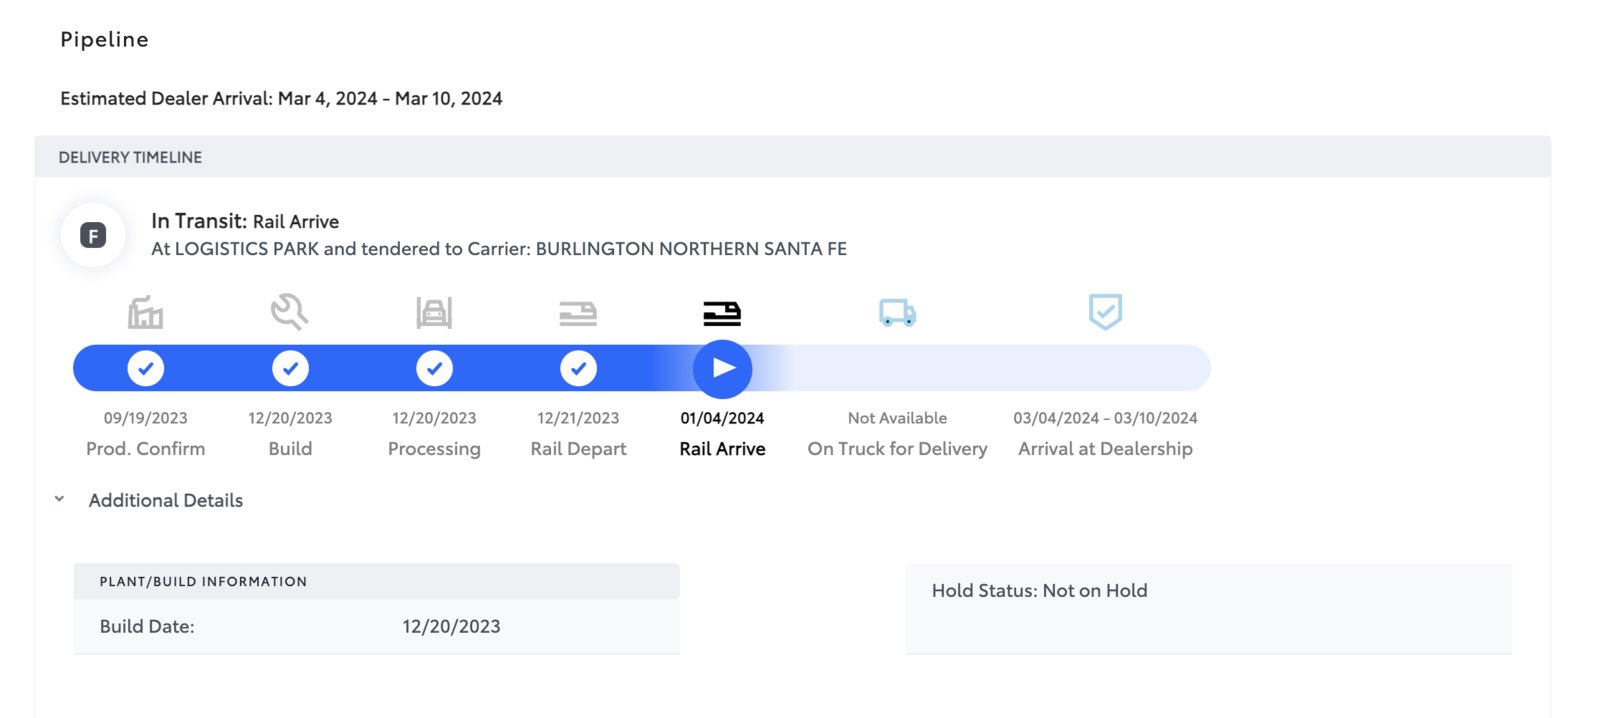Click the current-stage play arrow marker
The width and height of the screenshot is (1598, 718).
click(x=722, y=368)
